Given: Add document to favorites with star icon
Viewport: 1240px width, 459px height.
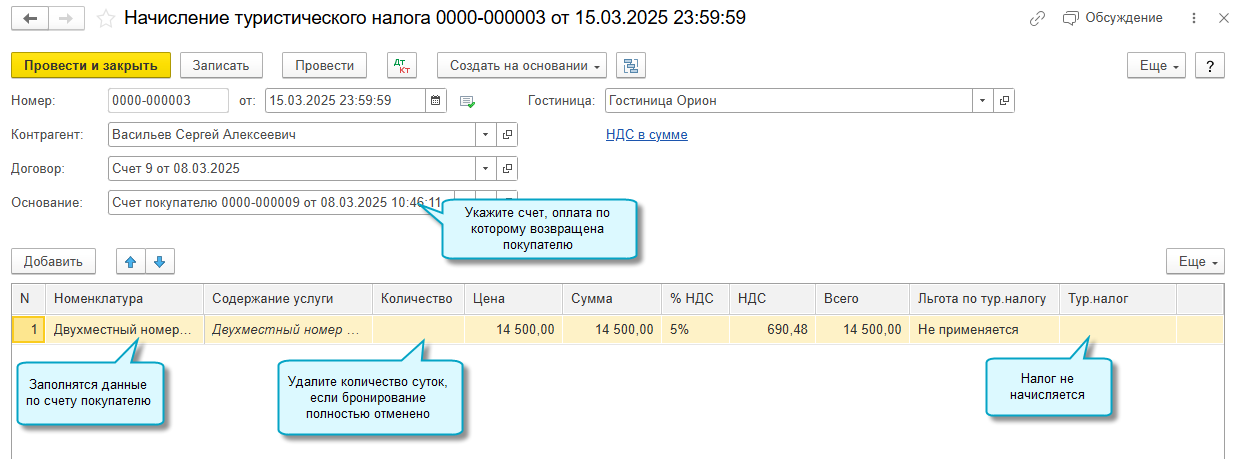Looking at the screenshot, I should [x=102, y=18].
